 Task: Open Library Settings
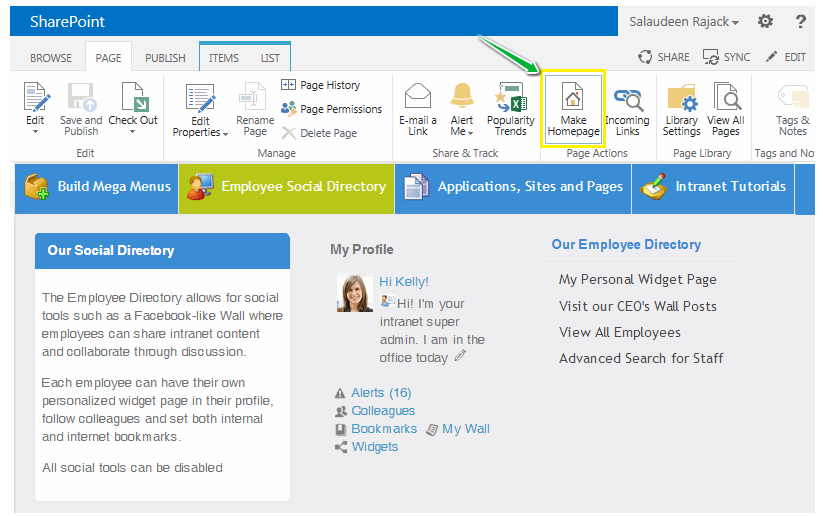coord(681,109)
